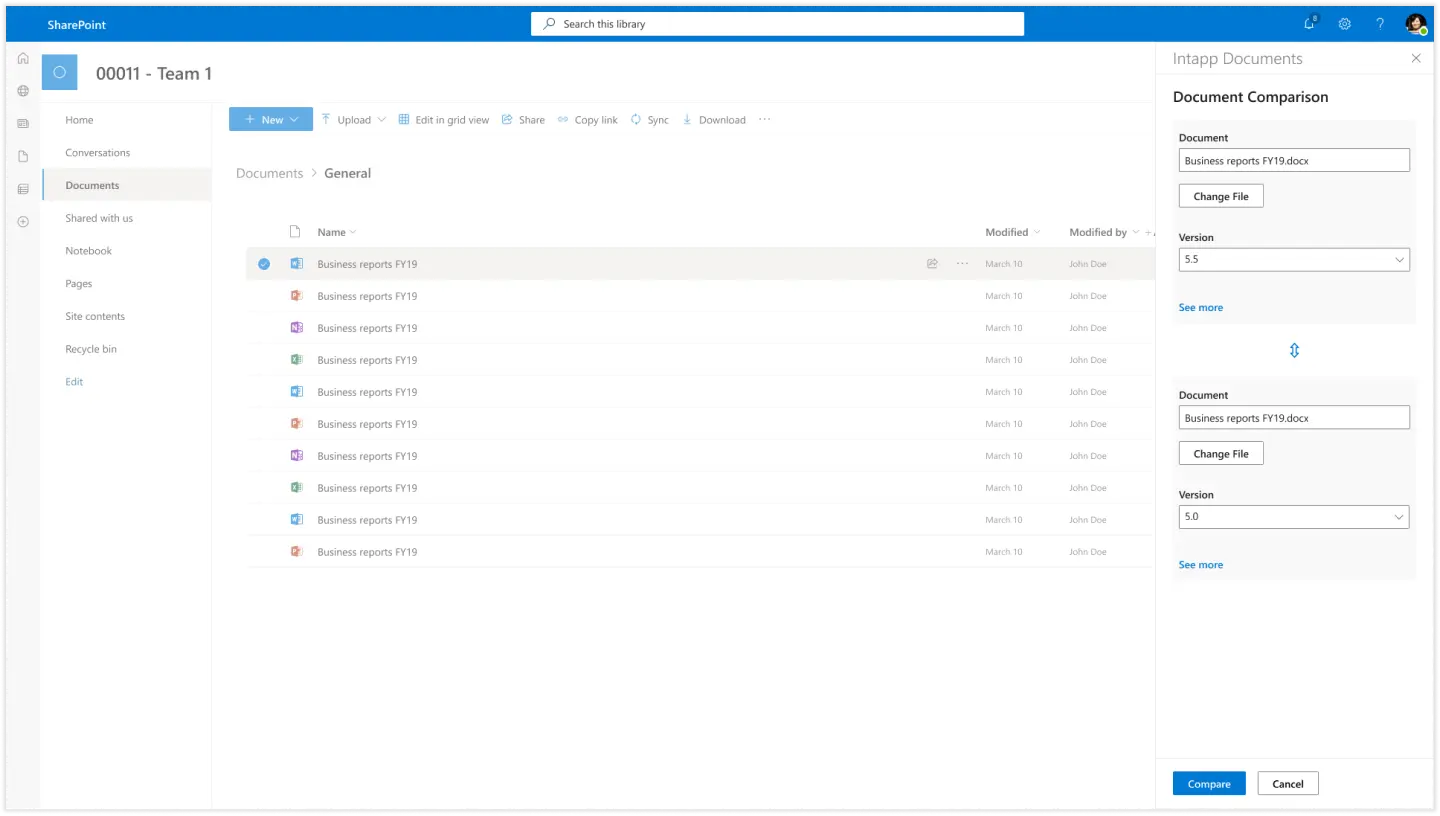Click General in the breadcrumb path
This screenshot has height=816, width=1440.
[x=347, y=173]
